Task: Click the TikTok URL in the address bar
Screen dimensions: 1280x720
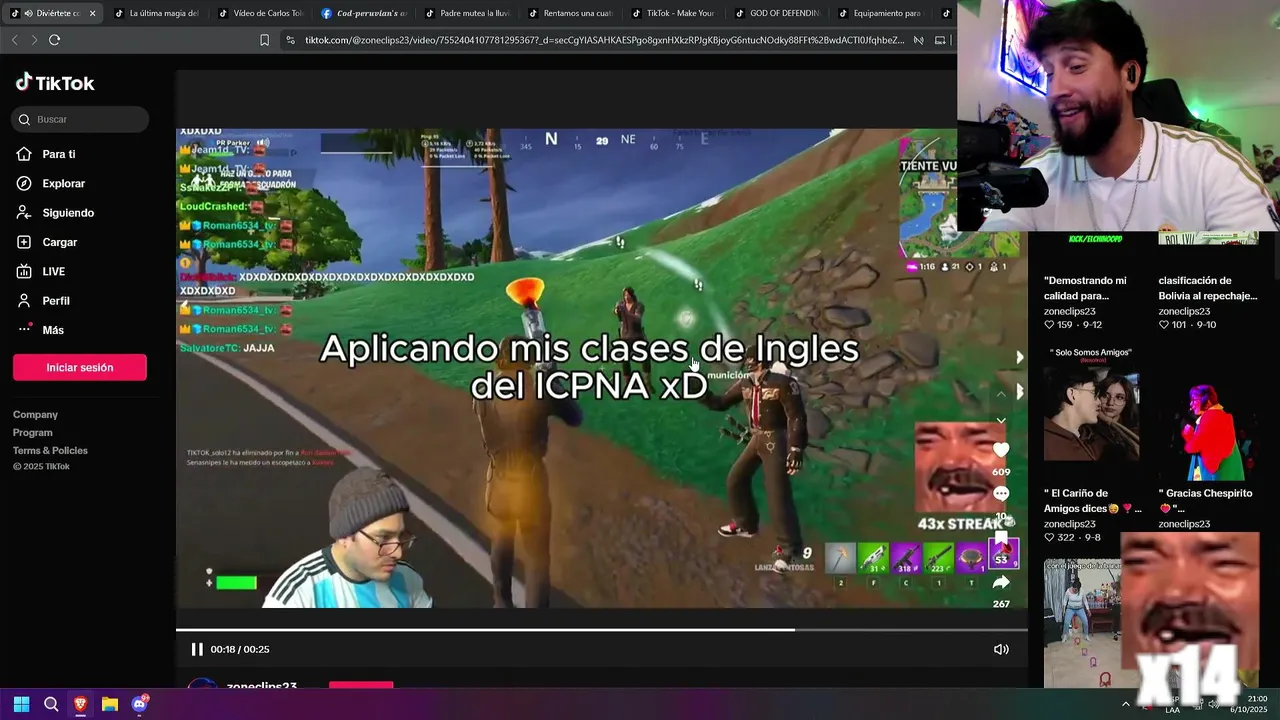Action: [604, 40]
